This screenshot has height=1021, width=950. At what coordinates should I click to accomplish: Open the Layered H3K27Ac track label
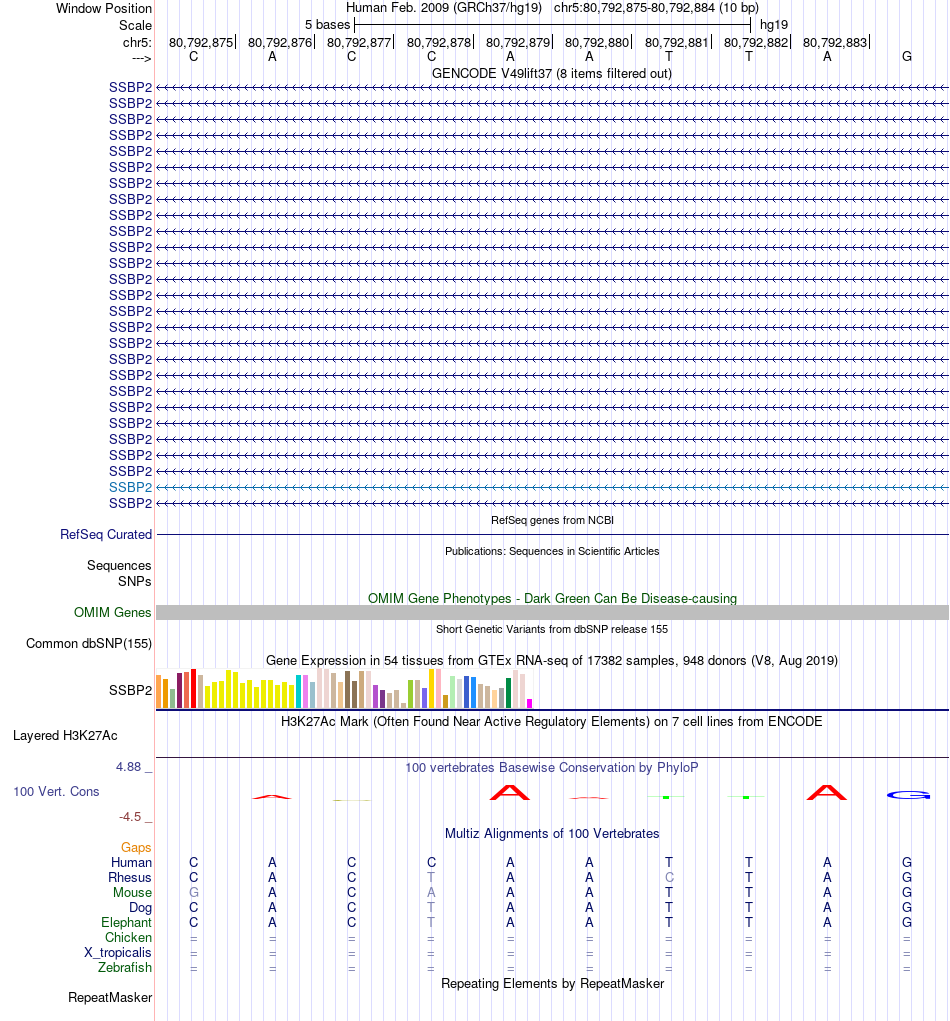(65, 736)
